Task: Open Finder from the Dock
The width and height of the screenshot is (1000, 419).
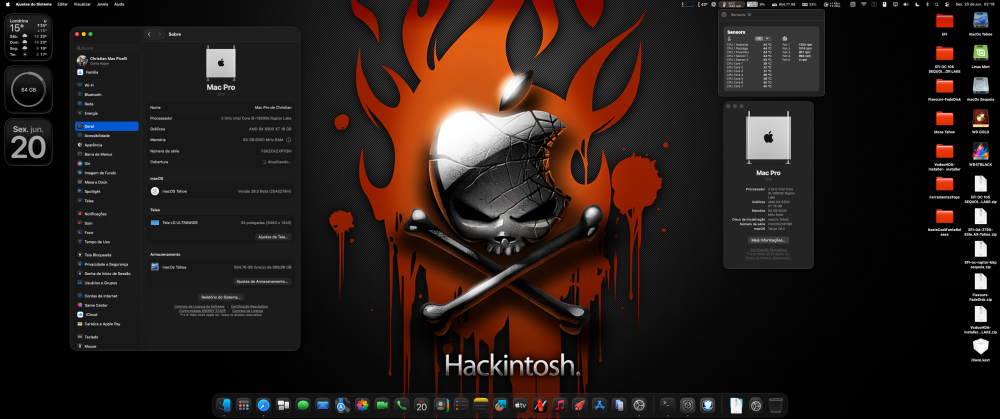Action: 224,405
